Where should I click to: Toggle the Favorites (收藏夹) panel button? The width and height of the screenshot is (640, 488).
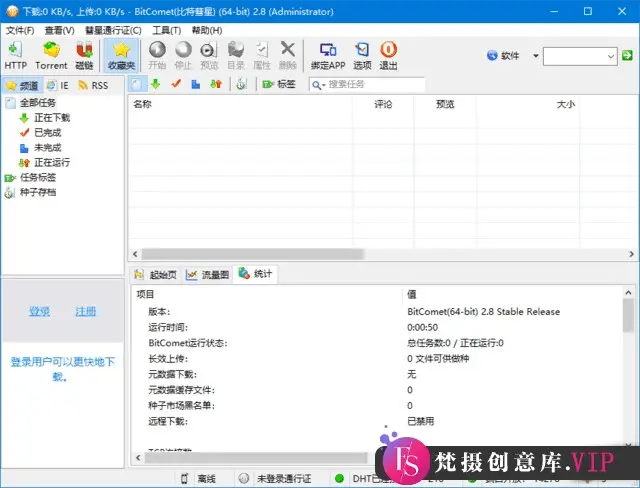[121, 55]
